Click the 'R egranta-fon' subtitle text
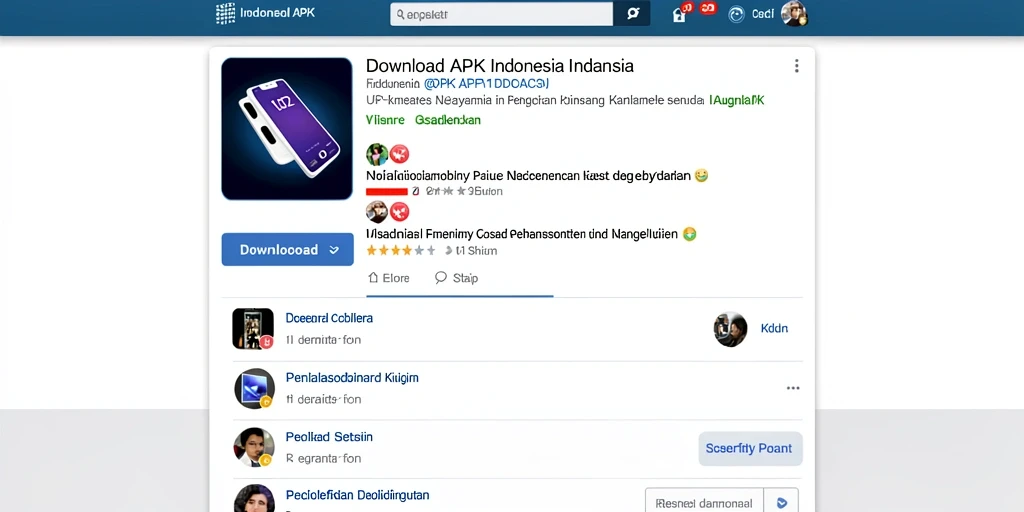 click(323, 458)
